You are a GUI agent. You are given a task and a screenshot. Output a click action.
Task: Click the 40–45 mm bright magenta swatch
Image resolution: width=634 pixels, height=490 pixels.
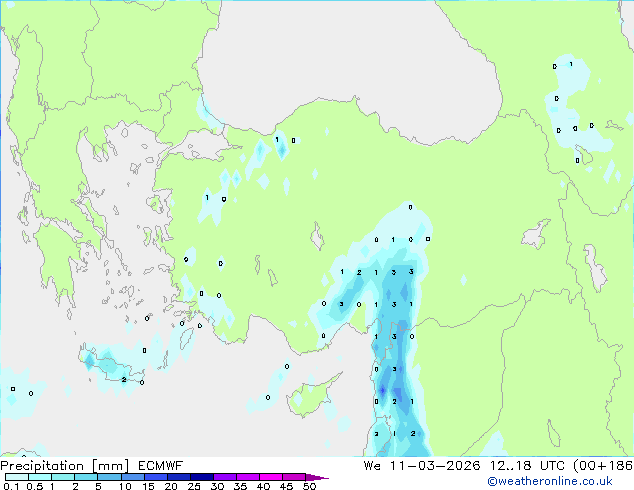[271, 477]
